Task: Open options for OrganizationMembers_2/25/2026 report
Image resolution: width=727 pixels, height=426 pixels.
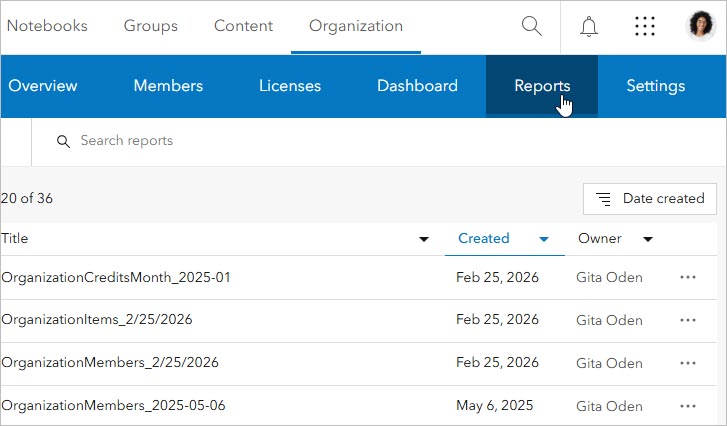Action: [x=688, y=363]
